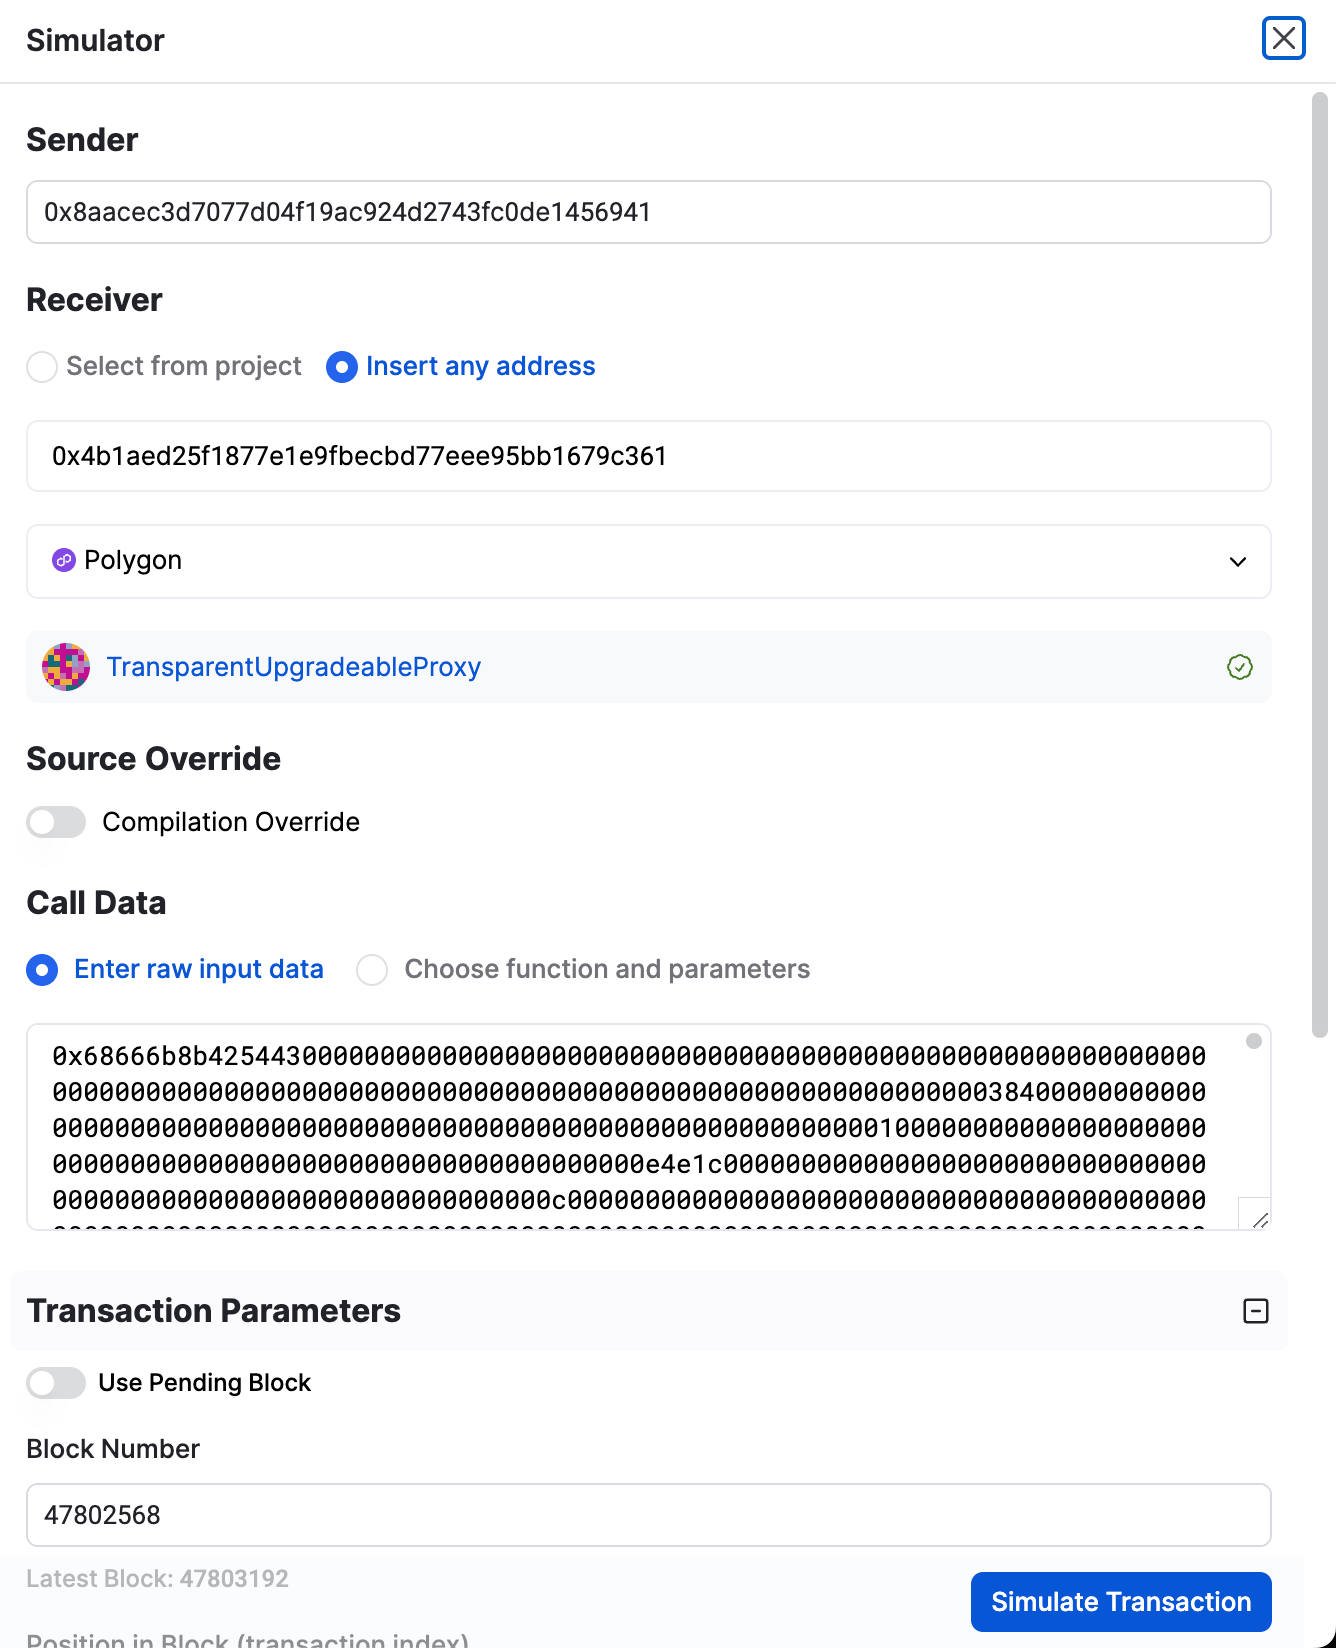The height and width of the screenshot is (1648, 1336).
Task: Turn on Use Pending Block switch
Action: [x=56, y=1383]
